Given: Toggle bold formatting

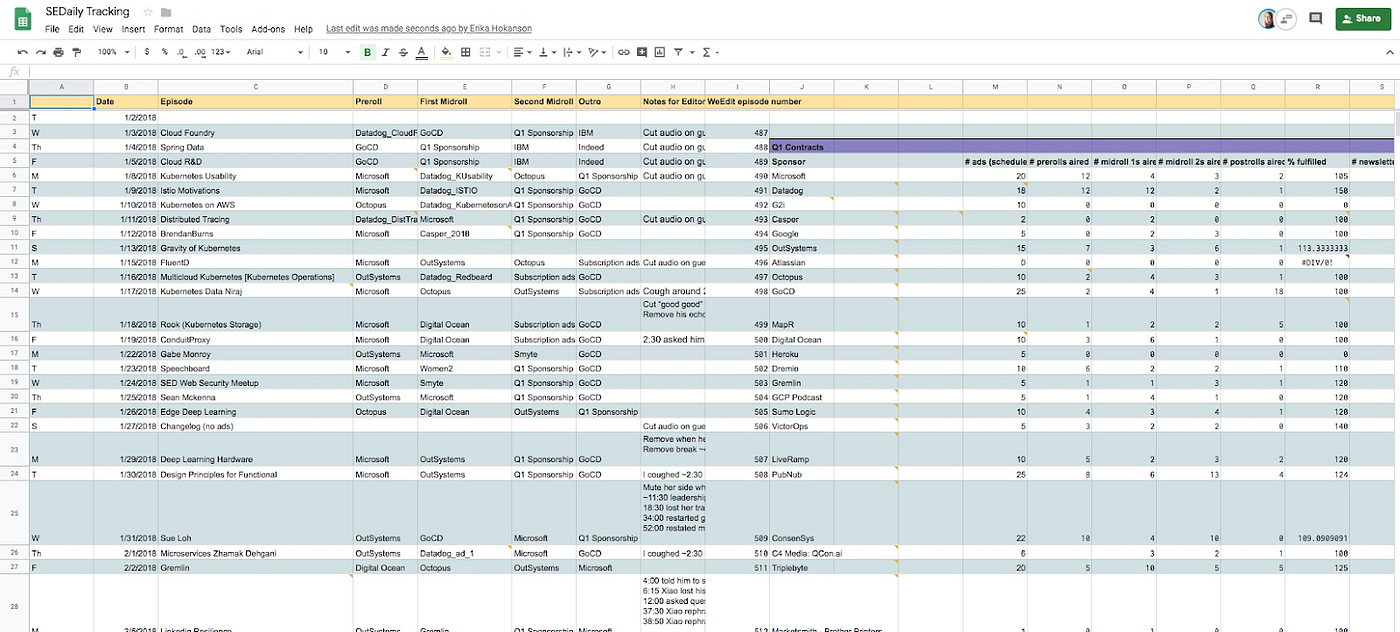Looking at the screenshot, I should pos(368,52).
